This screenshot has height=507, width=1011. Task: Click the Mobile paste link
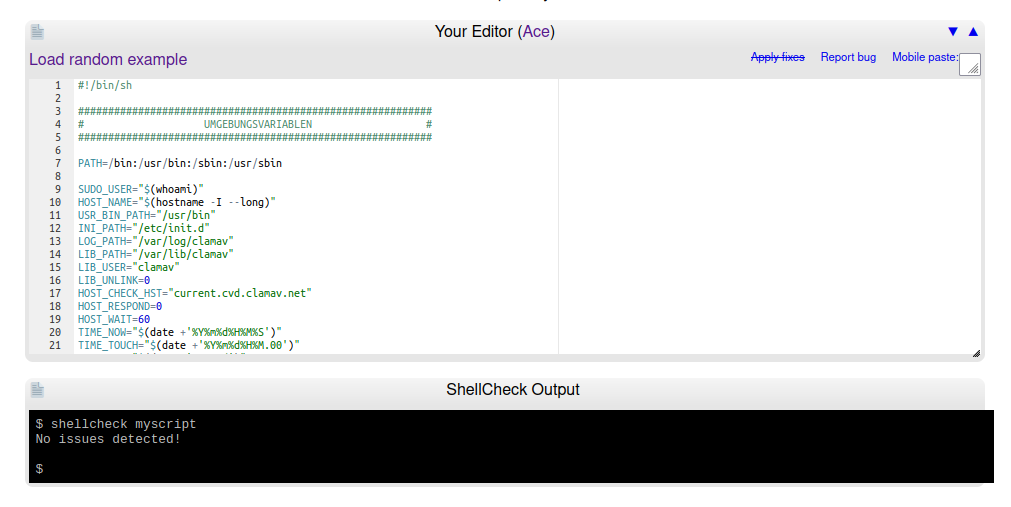(925, 57)
